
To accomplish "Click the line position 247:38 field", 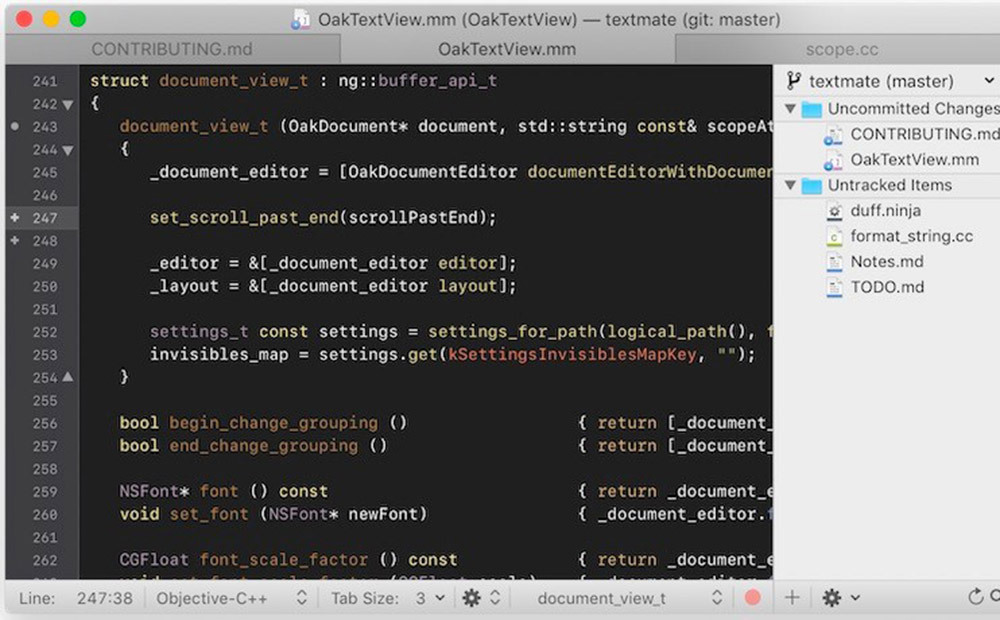I will pyautogui.click(x=105, y=598).
